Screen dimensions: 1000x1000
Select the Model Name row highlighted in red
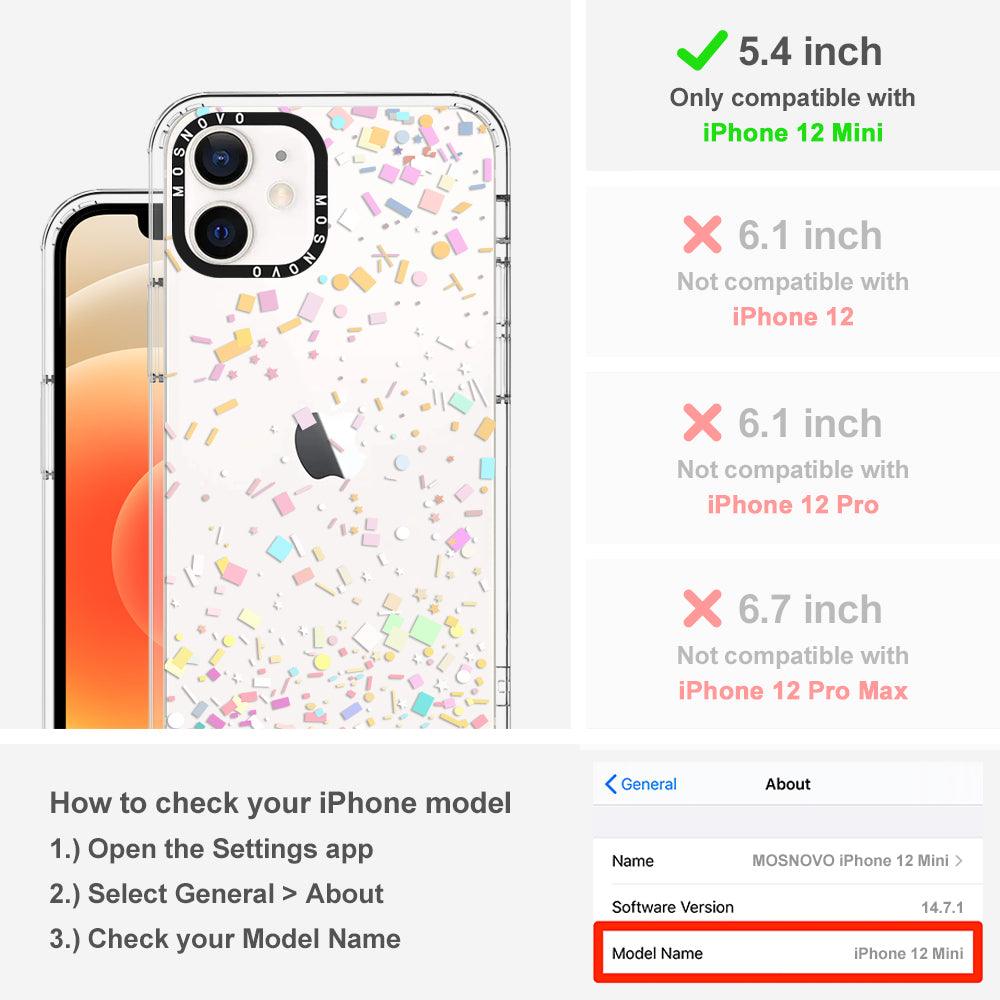coord(788,953)
